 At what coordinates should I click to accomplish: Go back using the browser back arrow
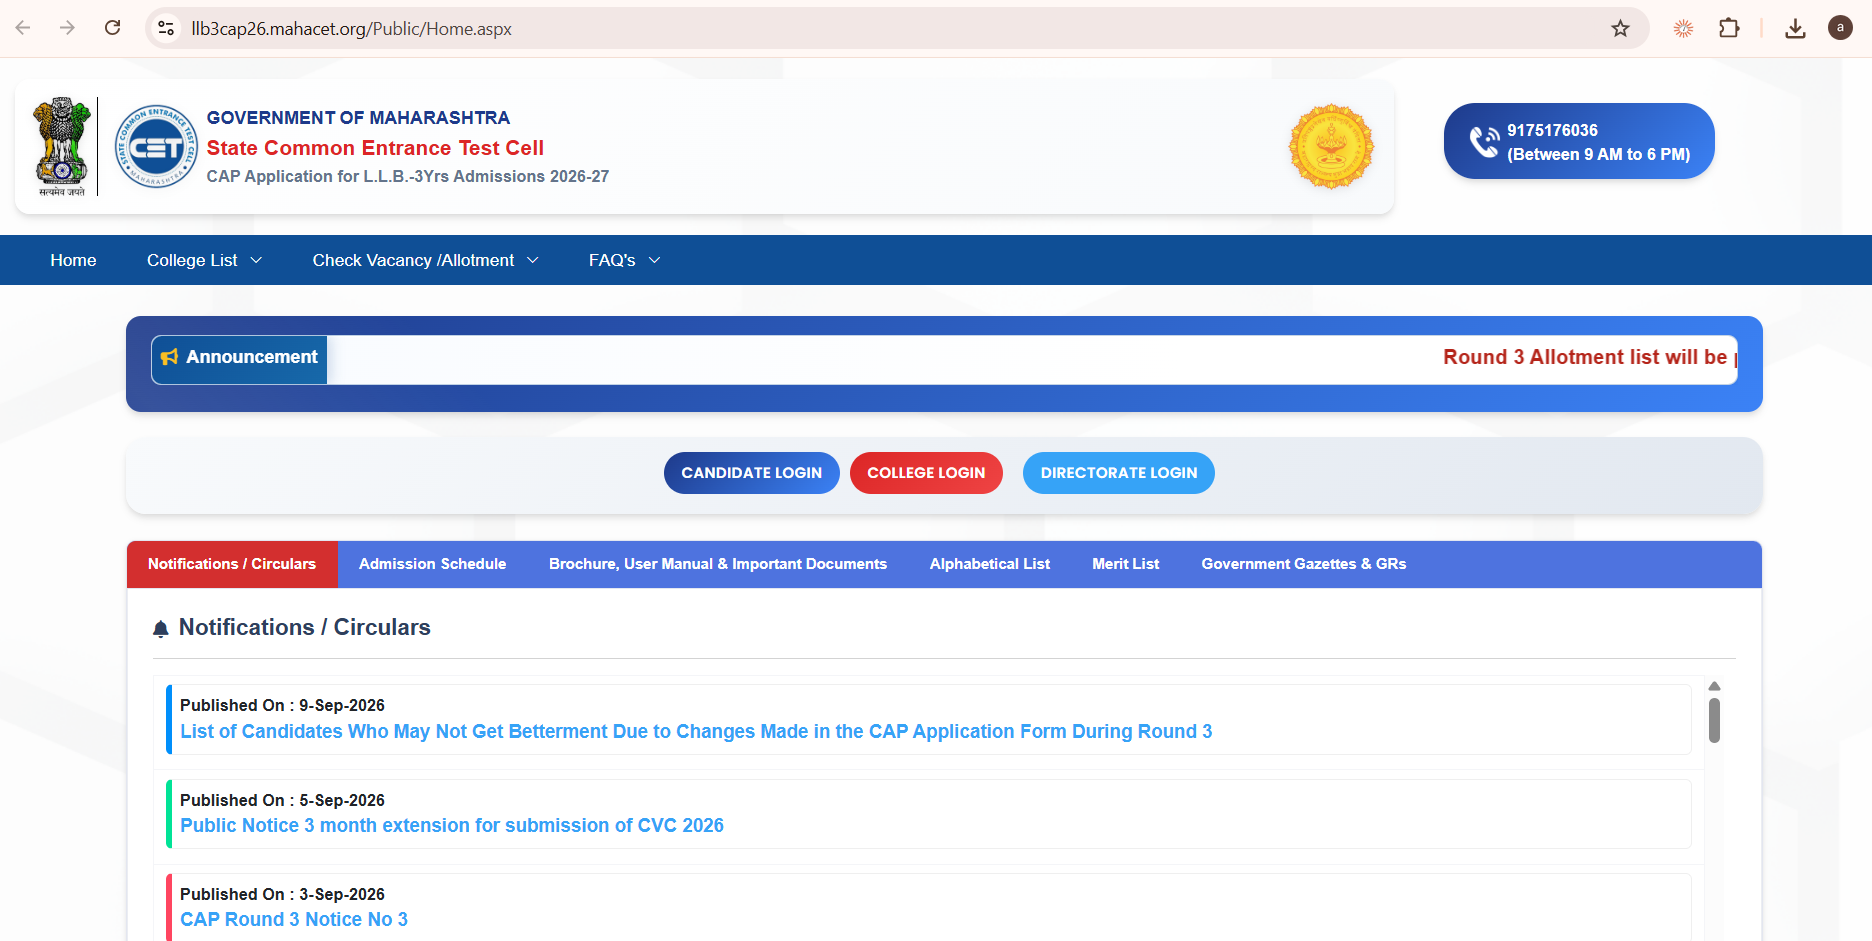pos(23,28)
